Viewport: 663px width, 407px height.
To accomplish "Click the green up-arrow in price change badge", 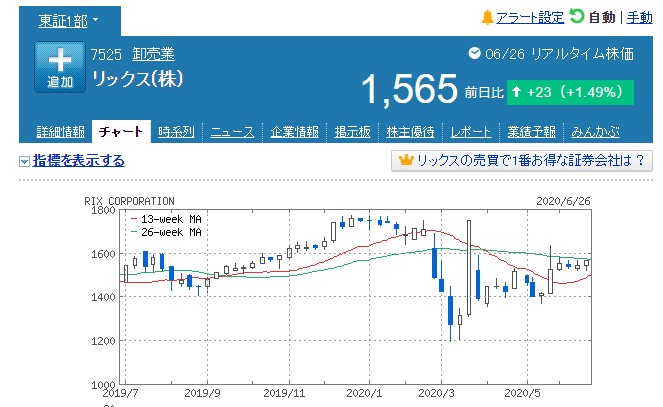I will click(516, 92).
